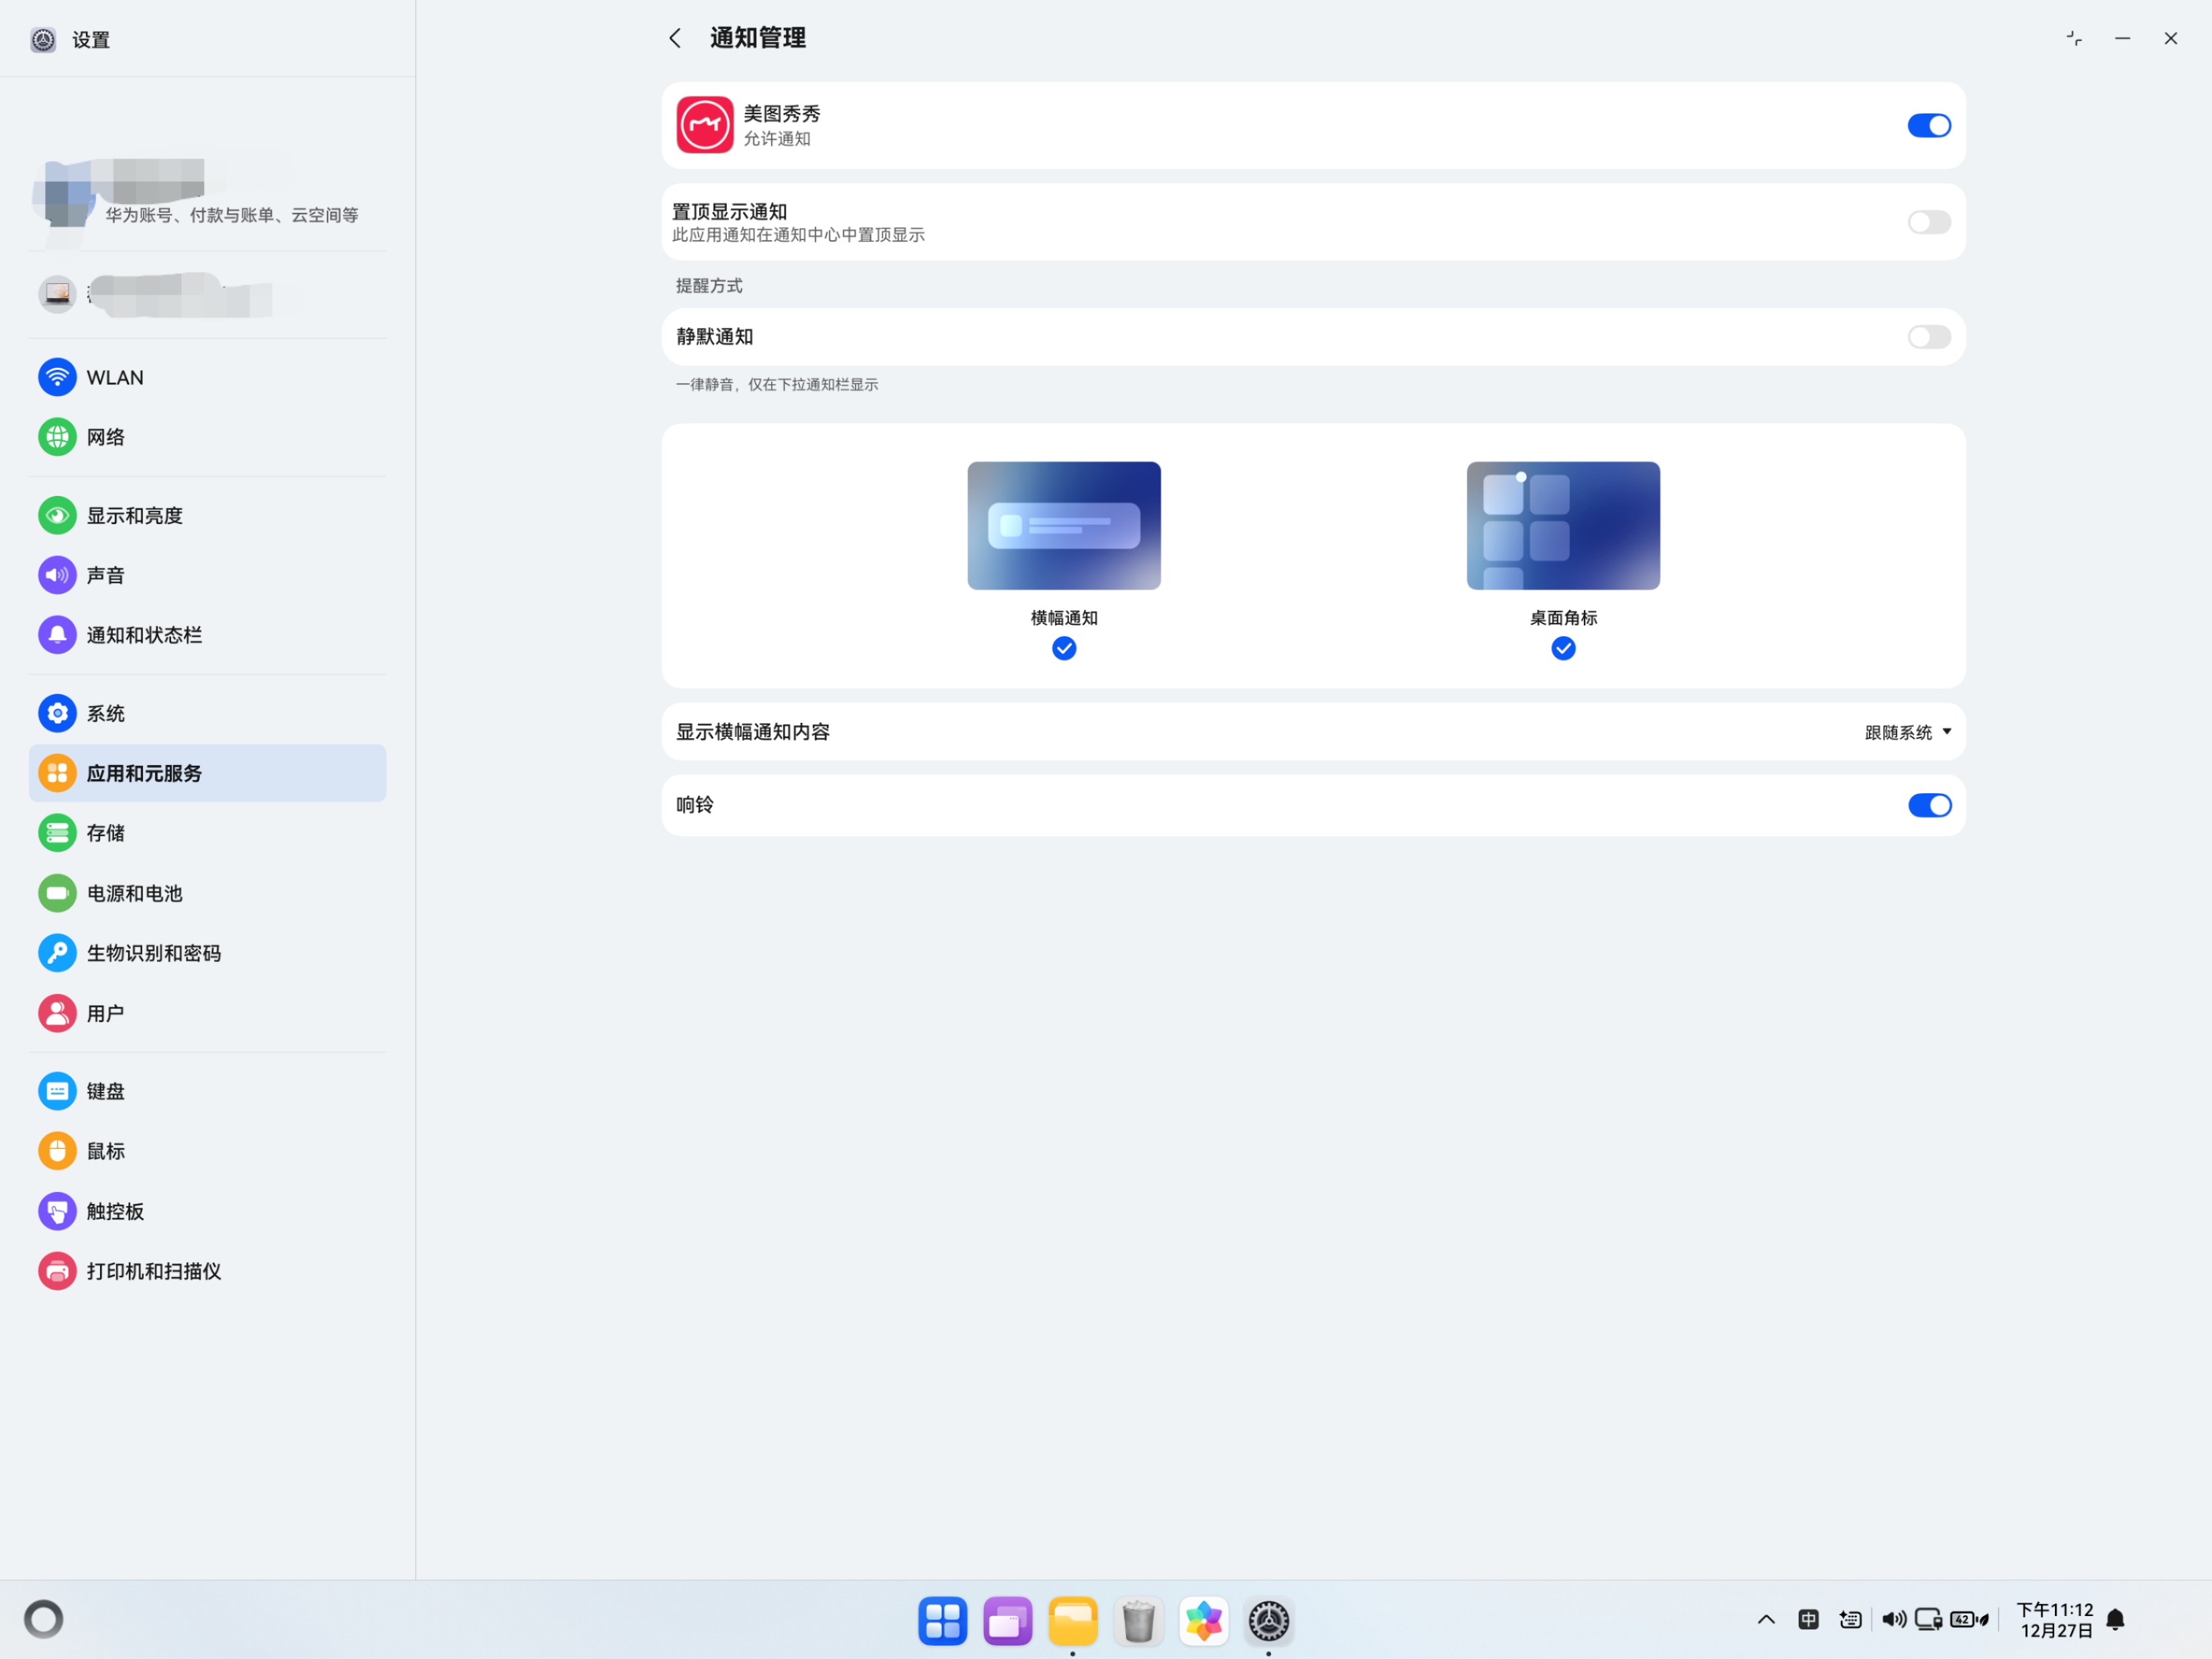This screenshot has width=2212, height=1659.
Task: Click the 横幅通知 preview thumbnail
Action: point(1064,525)
